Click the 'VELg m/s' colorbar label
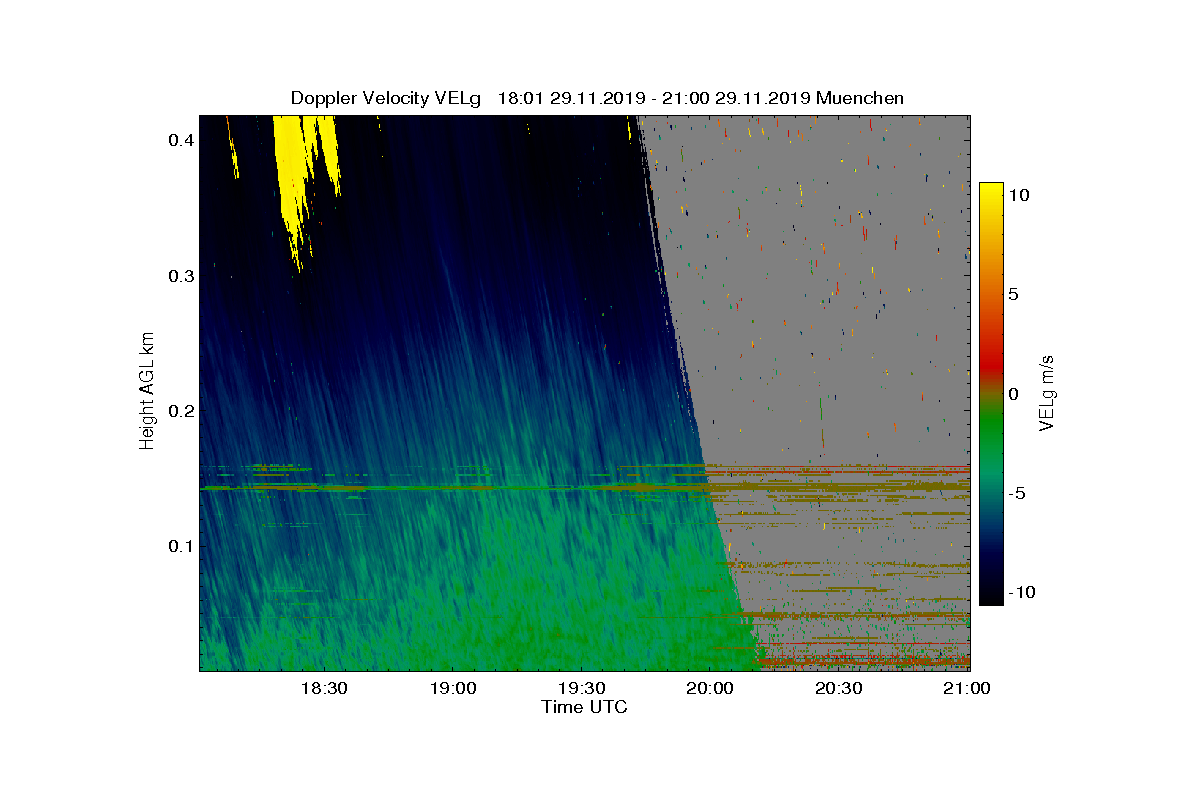1200x800 pixels. [1047, 391]
